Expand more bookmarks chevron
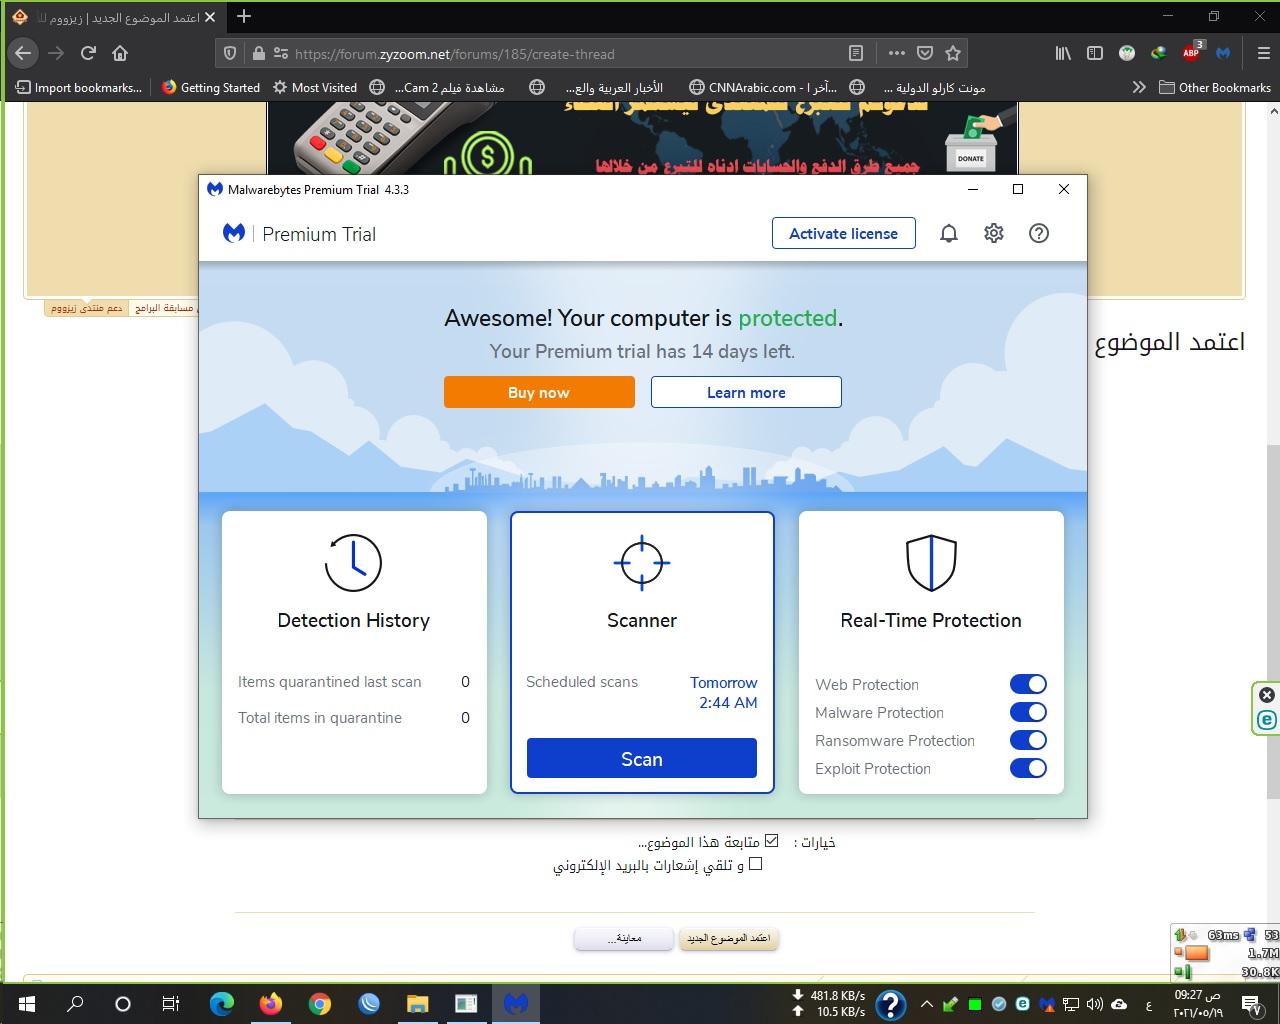Viewport: 1280px width, 1024px height. (1138, 87)
